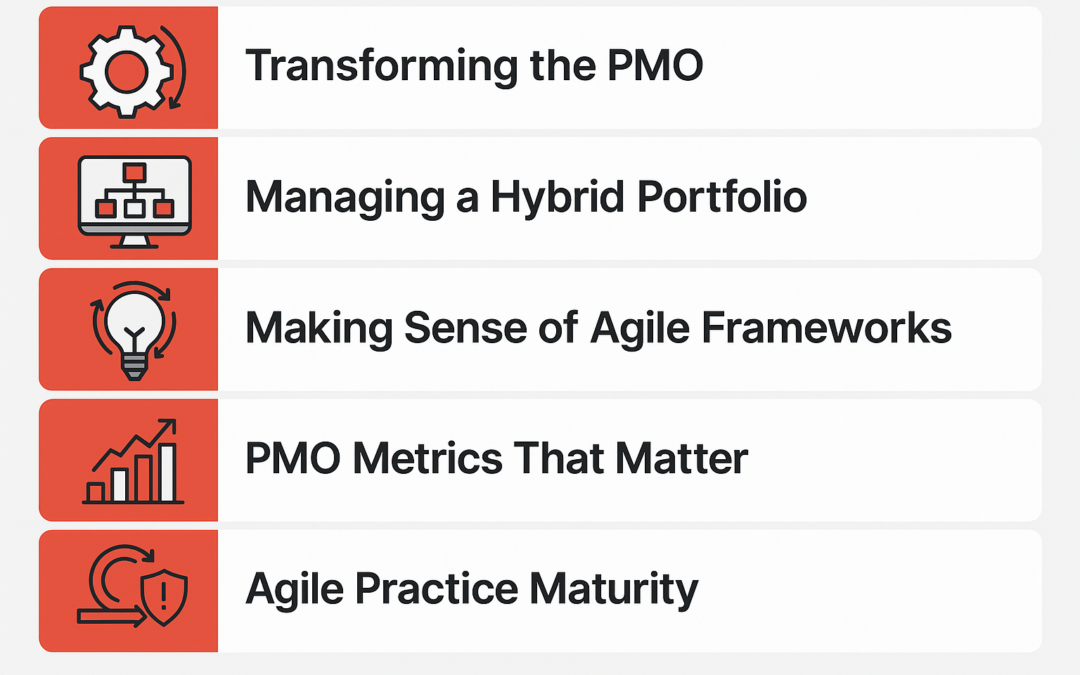The width and height of the screenshot is (1080, 675).
Task: Click the curved arrow beside the gear
Action: pos(175,68)
